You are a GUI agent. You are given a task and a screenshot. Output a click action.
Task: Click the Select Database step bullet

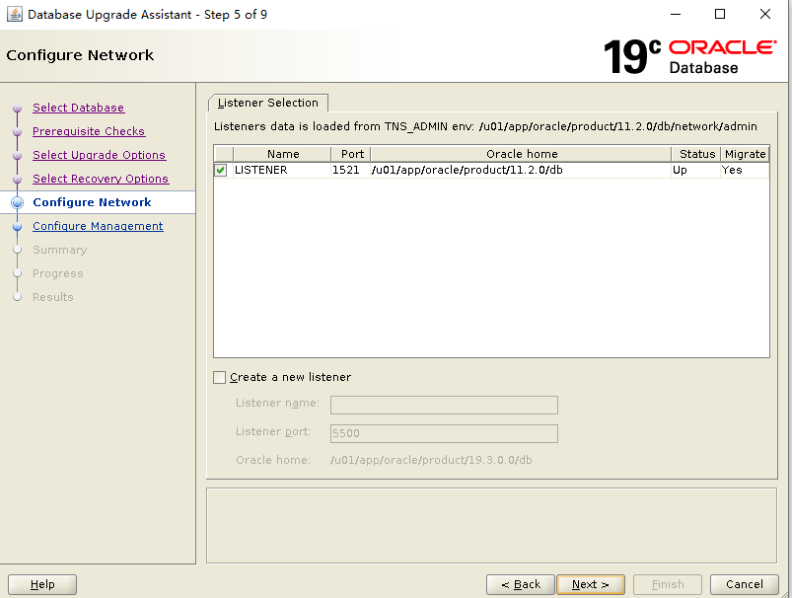click(18, 108)
